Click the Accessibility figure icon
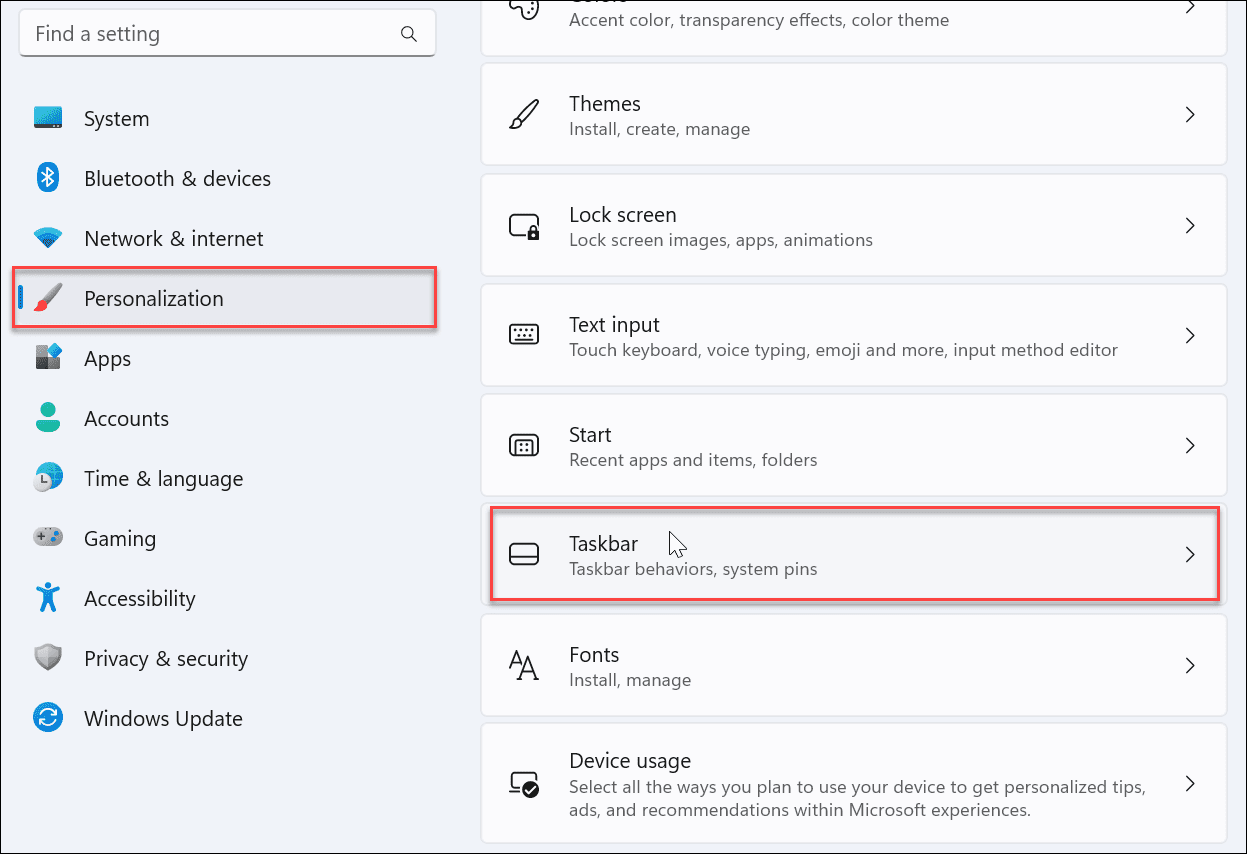Screen dimensions: 1247x854 (x=48, y=598)
